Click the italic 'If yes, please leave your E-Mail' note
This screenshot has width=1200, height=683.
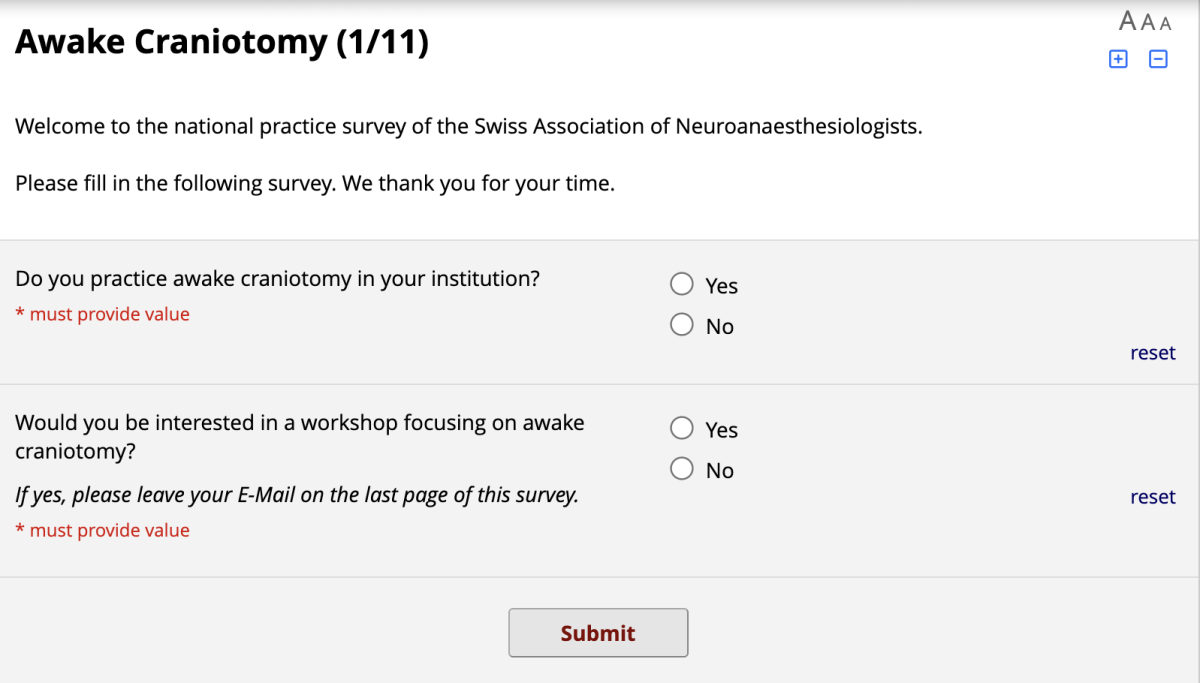[x=297, y=495]
